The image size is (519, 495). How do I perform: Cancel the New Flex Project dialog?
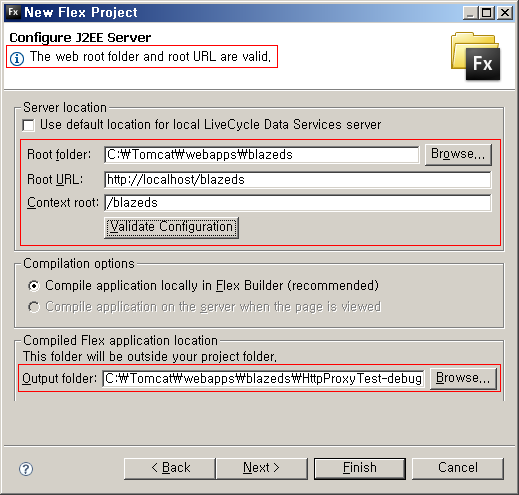pos(458,468)
